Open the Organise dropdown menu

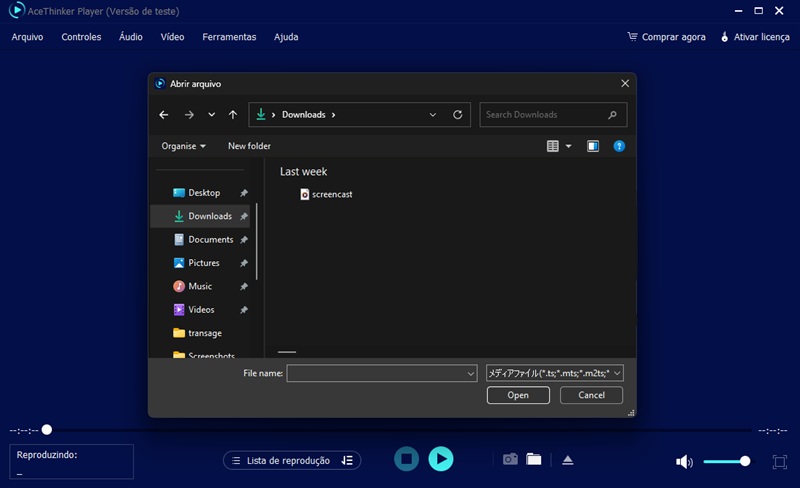tap(183, 146)
